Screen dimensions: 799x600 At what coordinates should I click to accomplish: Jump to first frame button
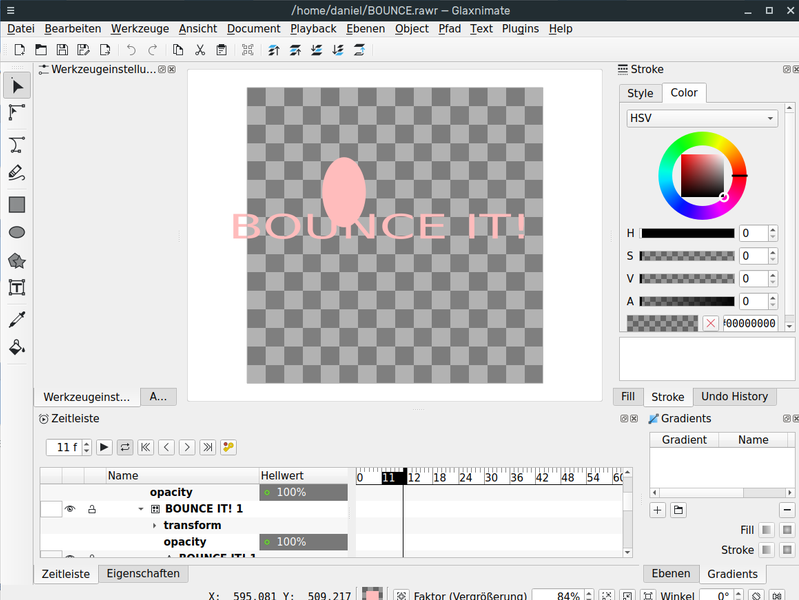[146, 447]
